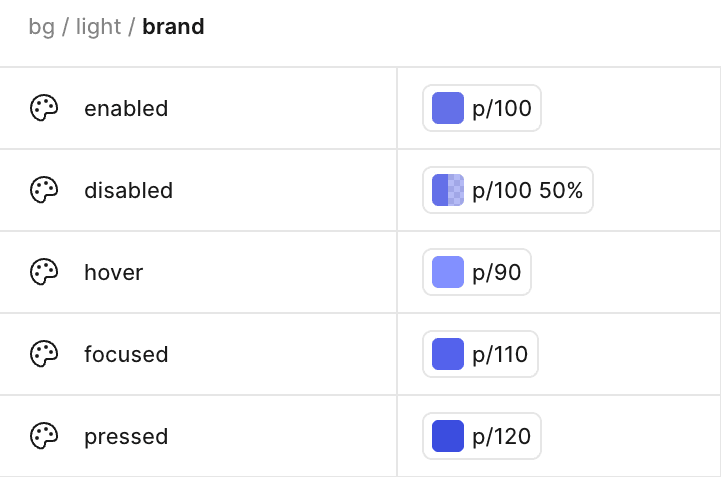721x477 pixels.
Task: Select the pressed variable name
Action: pos(126,436)
